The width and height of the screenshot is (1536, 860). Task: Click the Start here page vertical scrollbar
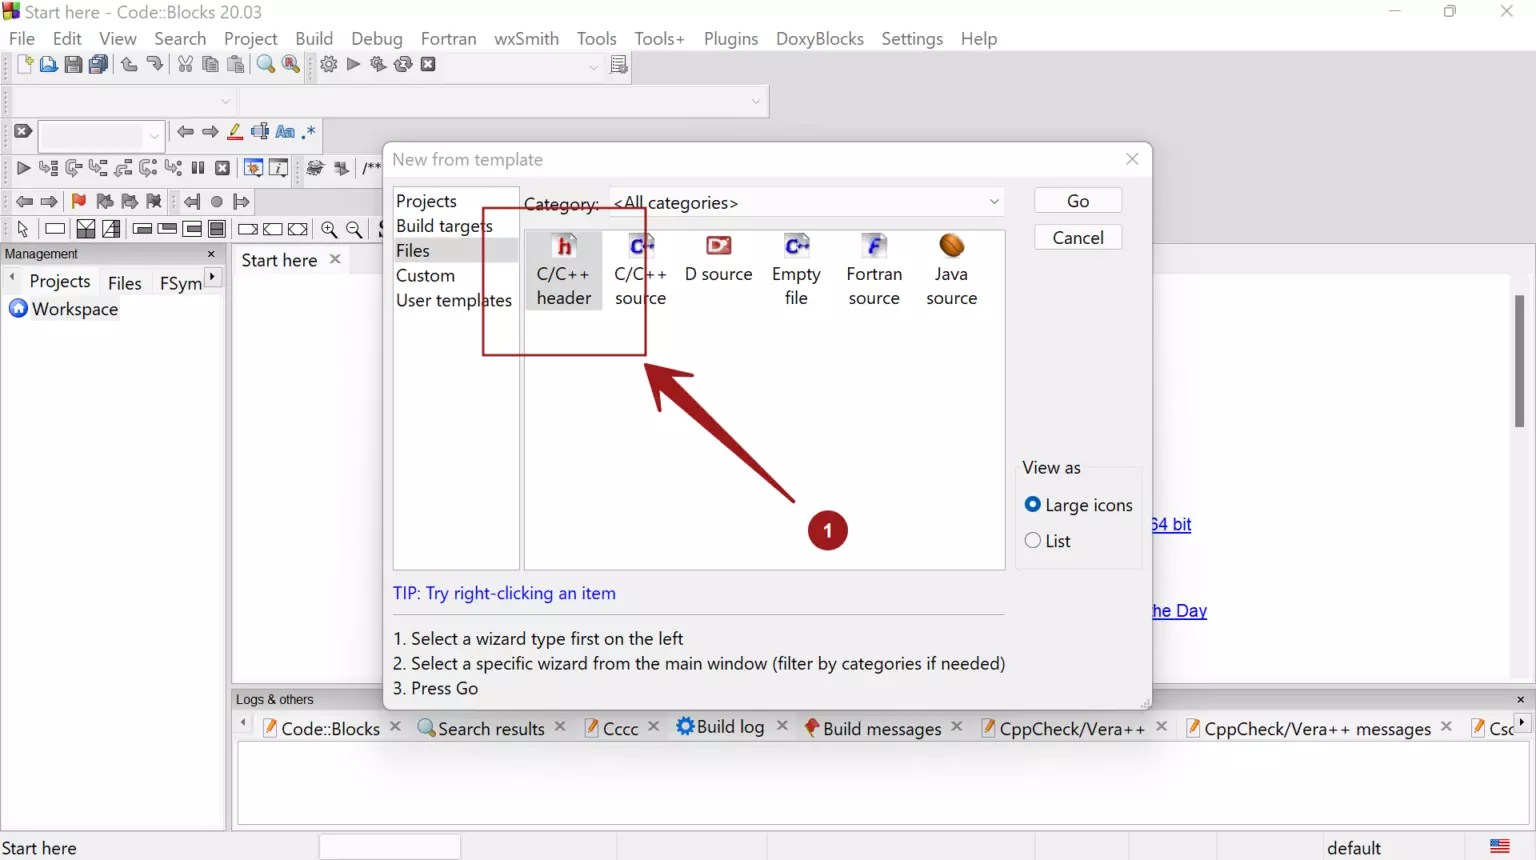[1519, 362]
